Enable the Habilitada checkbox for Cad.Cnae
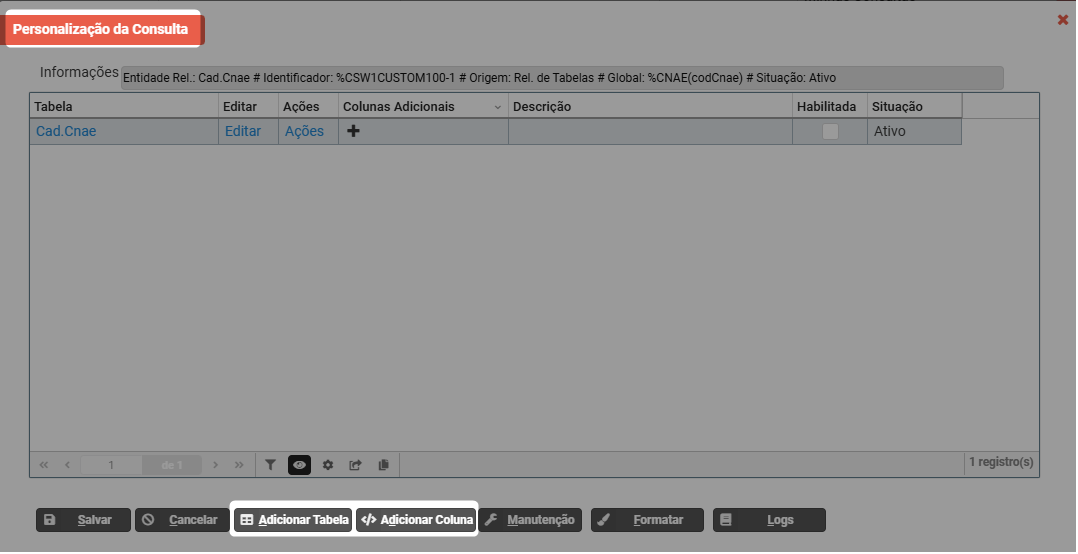1078x554 pixels. (830, 131)
